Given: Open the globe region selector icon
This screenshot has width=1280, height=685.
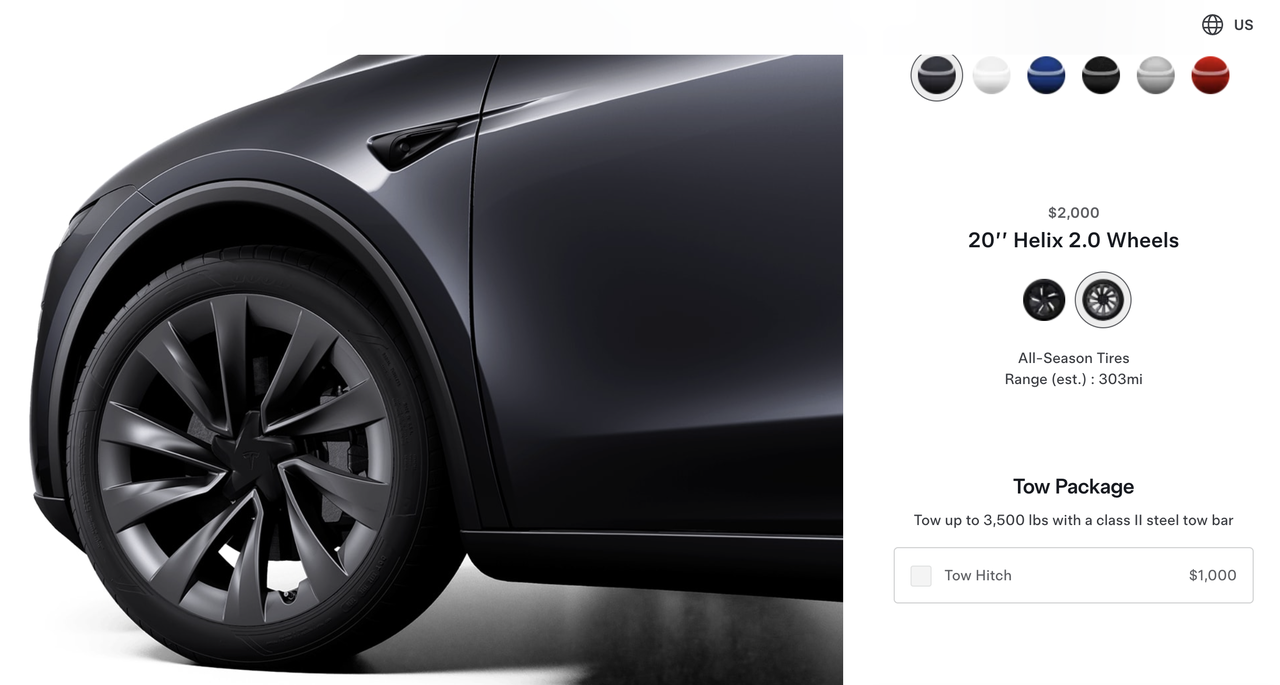Looking at the screenshot, I should tap(1212, 25).
